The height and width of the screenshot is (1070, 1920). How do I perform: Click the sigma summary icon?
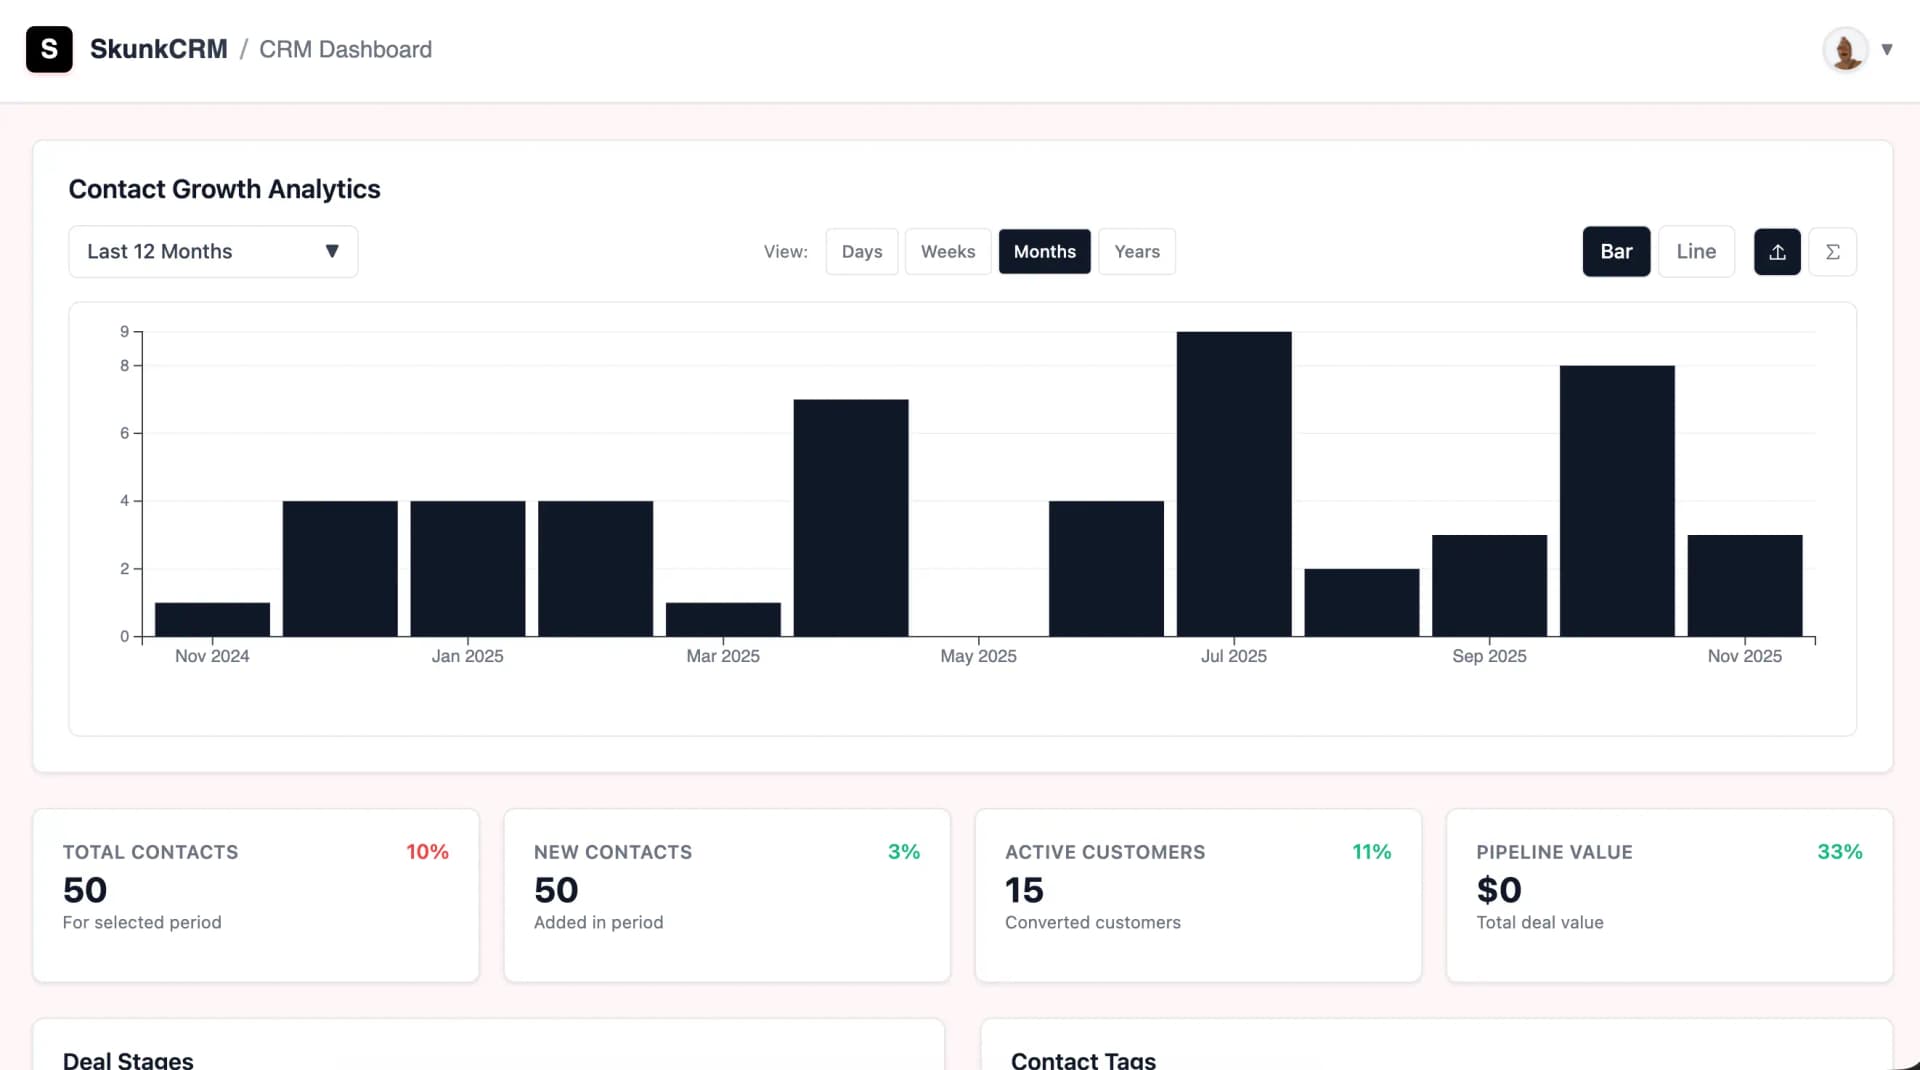(1833, 251)
